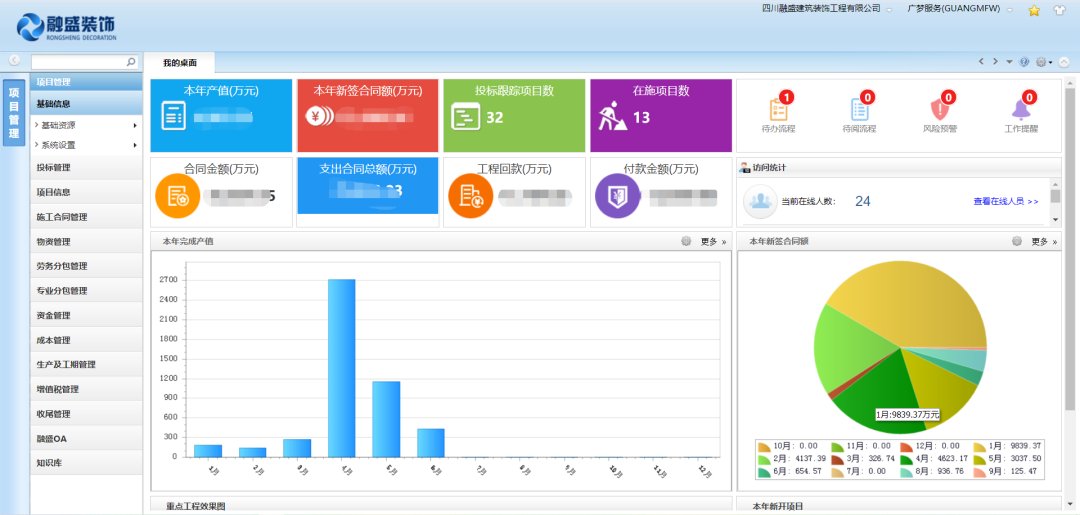Open the 待阅流程 to-read workflow icon
The height and width of the screenshot is (515, 1080).
(858, 111)
